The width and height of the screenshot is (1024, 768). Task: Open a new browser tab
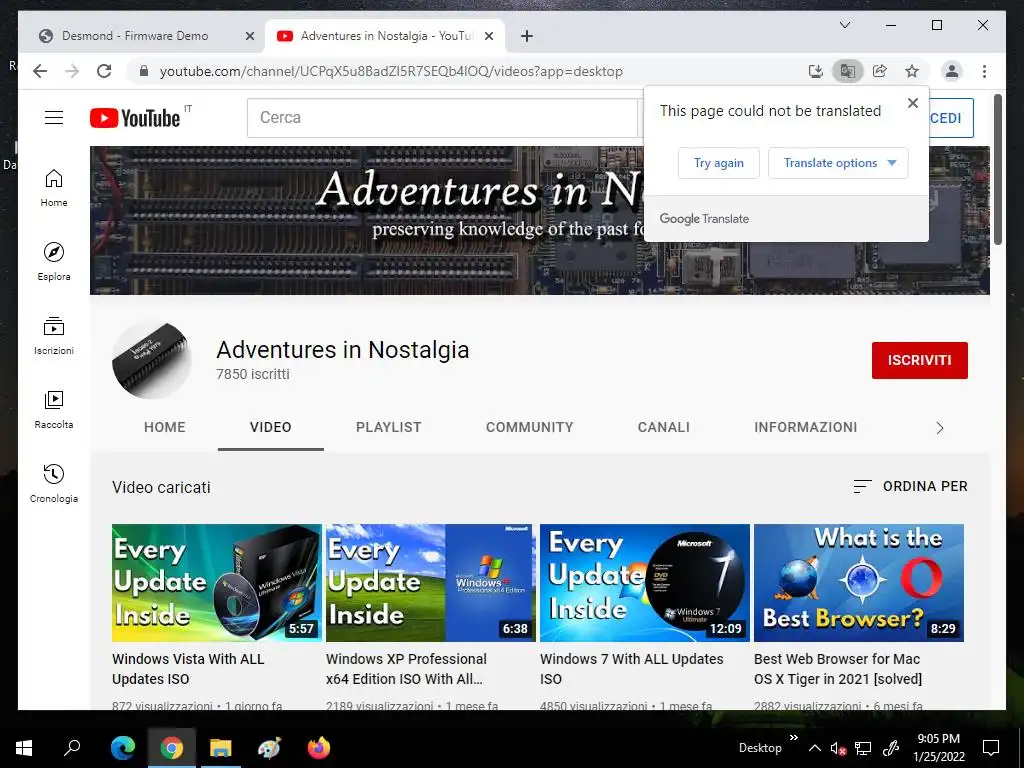tap(527, 36)
